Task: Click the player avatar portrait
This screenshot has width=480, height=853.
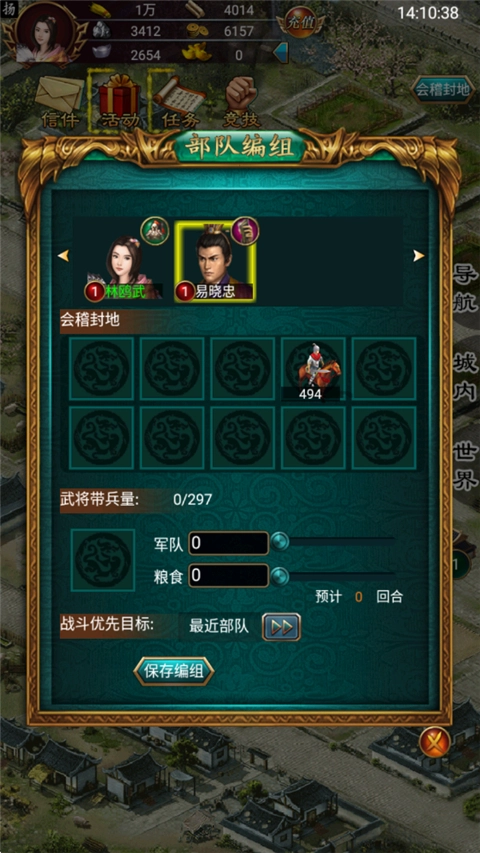Action: click(x=45, y=33)
